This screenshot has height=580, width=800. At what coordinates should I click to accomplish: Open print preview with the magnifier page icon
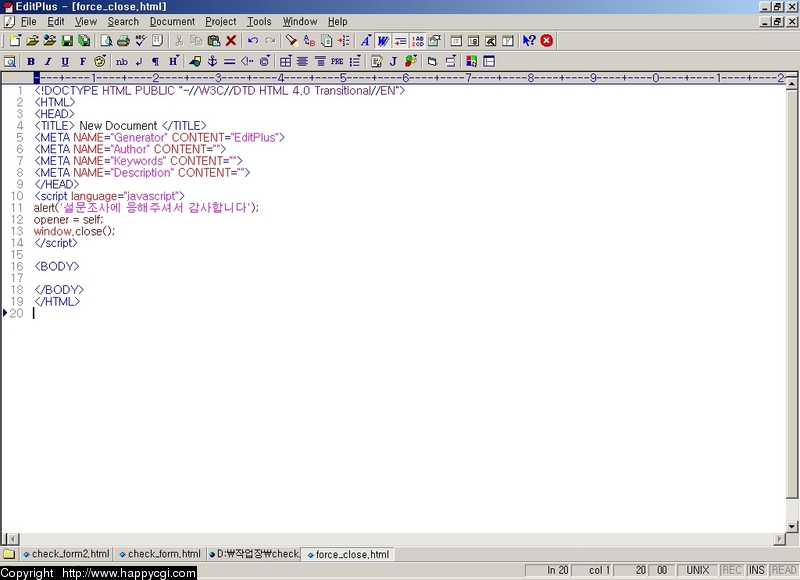coord(106,41)
